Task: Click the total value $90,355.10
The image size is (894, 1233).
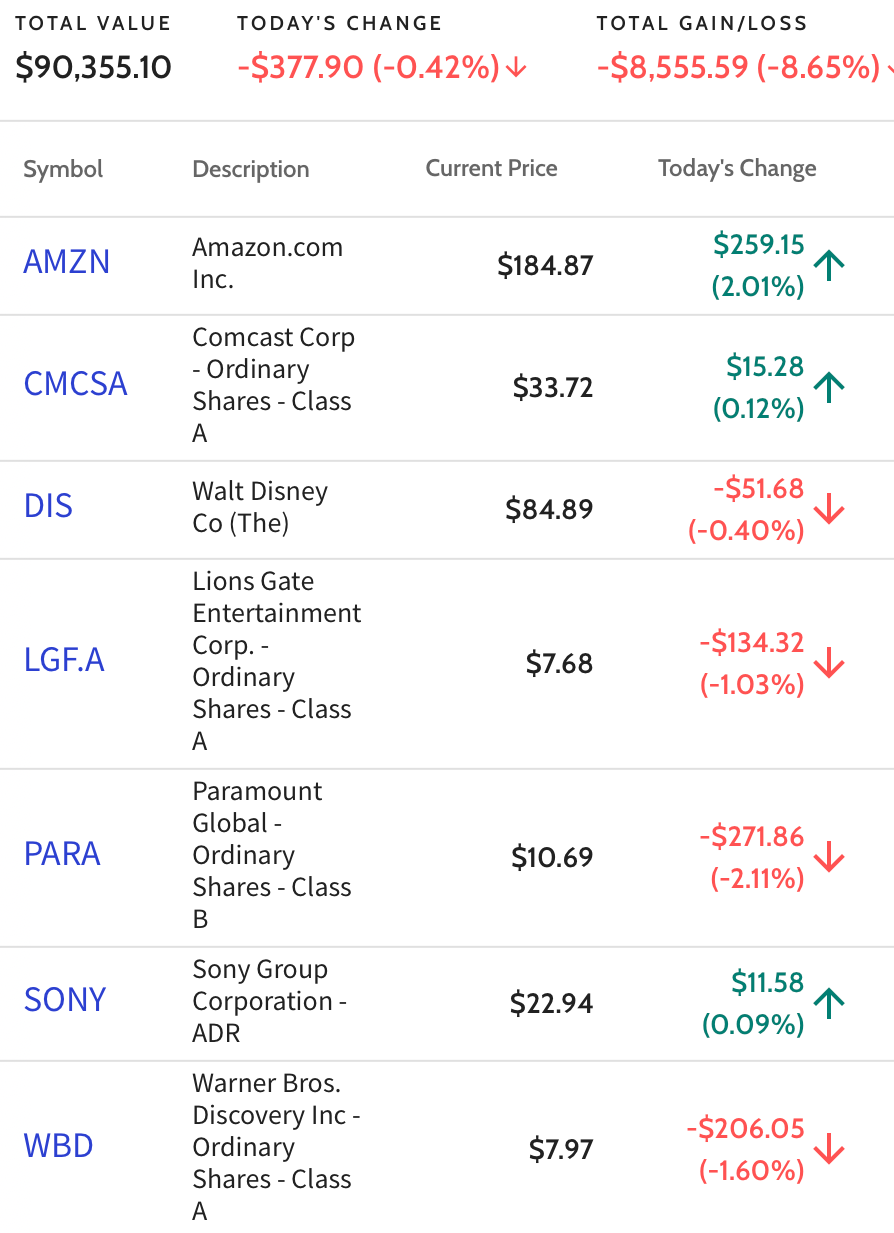Action: click(x=94, y=68)
